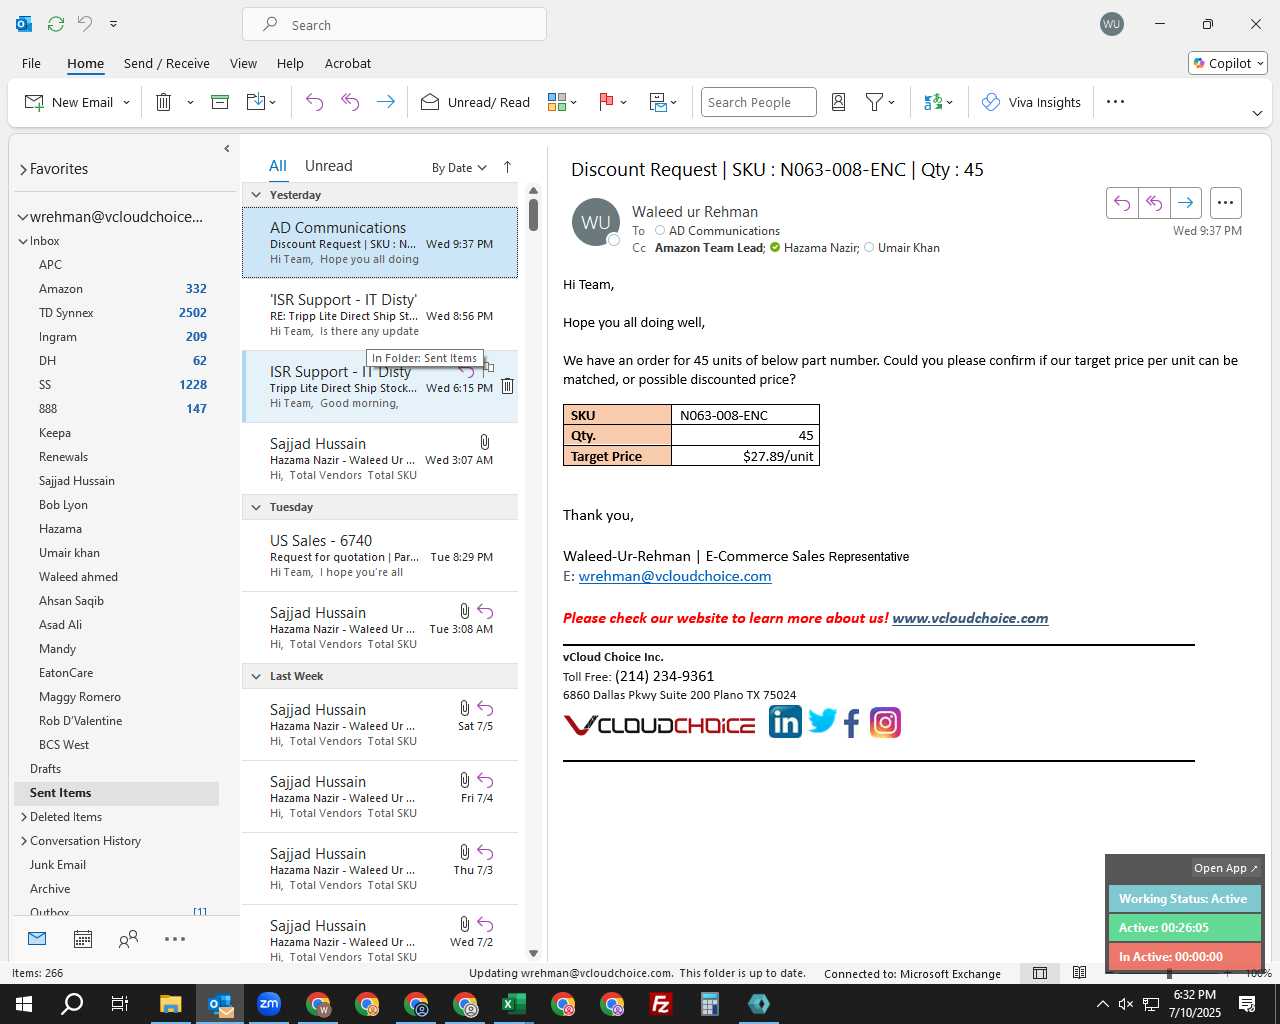This screenshot has width=1280, height=1024.
Task: Open the www.vcloudchoice.com website link
Action: pos(970,618)
